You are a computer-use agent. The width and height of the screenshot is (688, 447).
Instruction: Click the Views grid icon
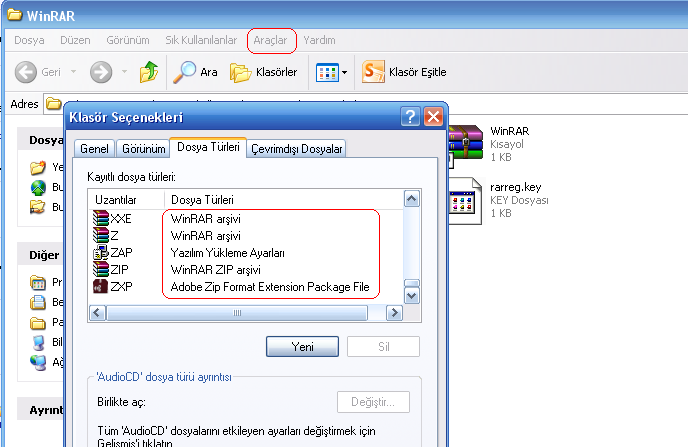point(327,72)
